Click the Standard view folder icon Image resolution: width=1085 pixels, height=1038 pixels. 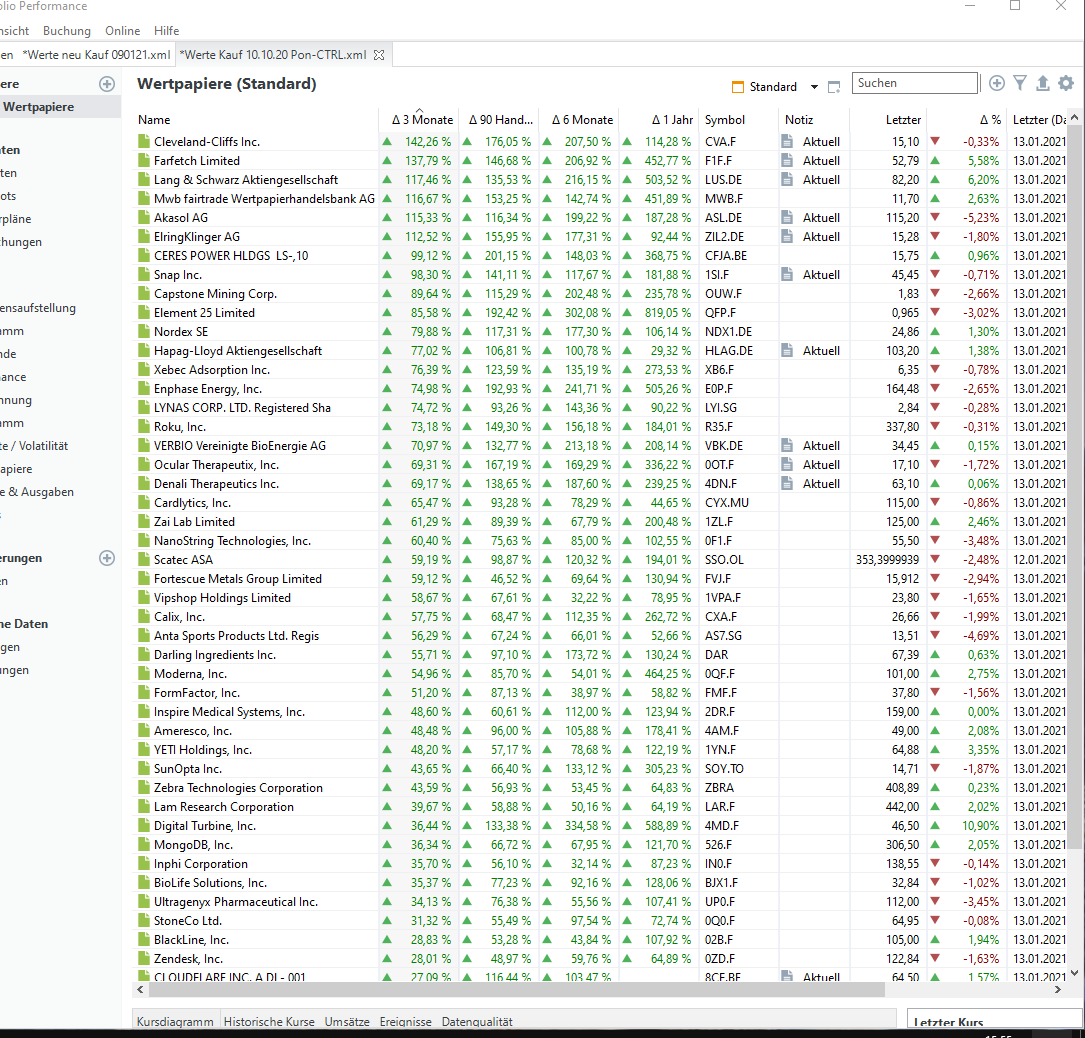tap(738, 87)
